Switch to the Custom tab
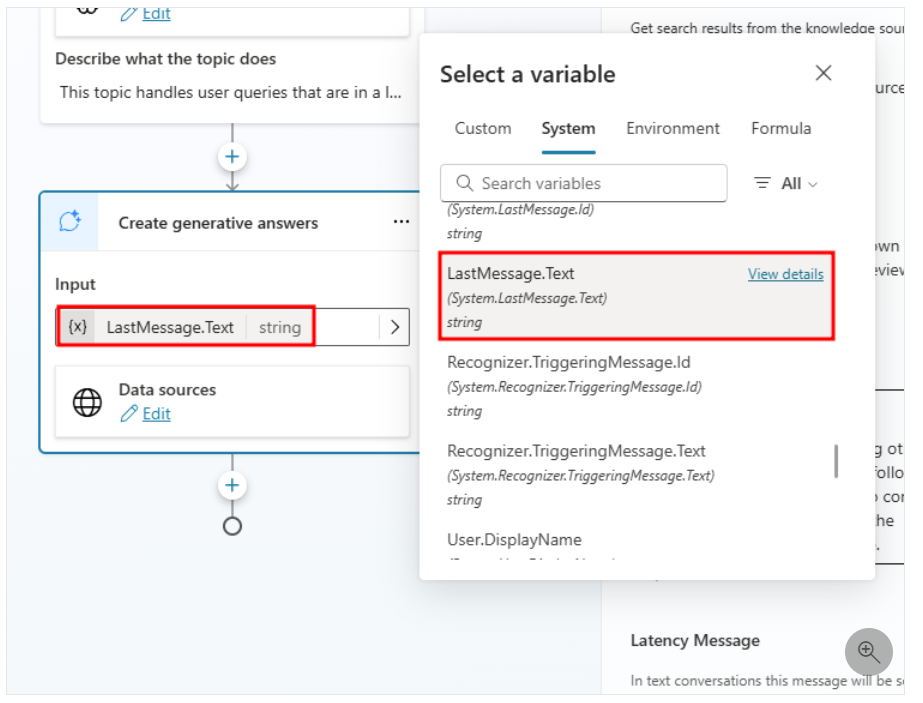 (x=483, y=128)
